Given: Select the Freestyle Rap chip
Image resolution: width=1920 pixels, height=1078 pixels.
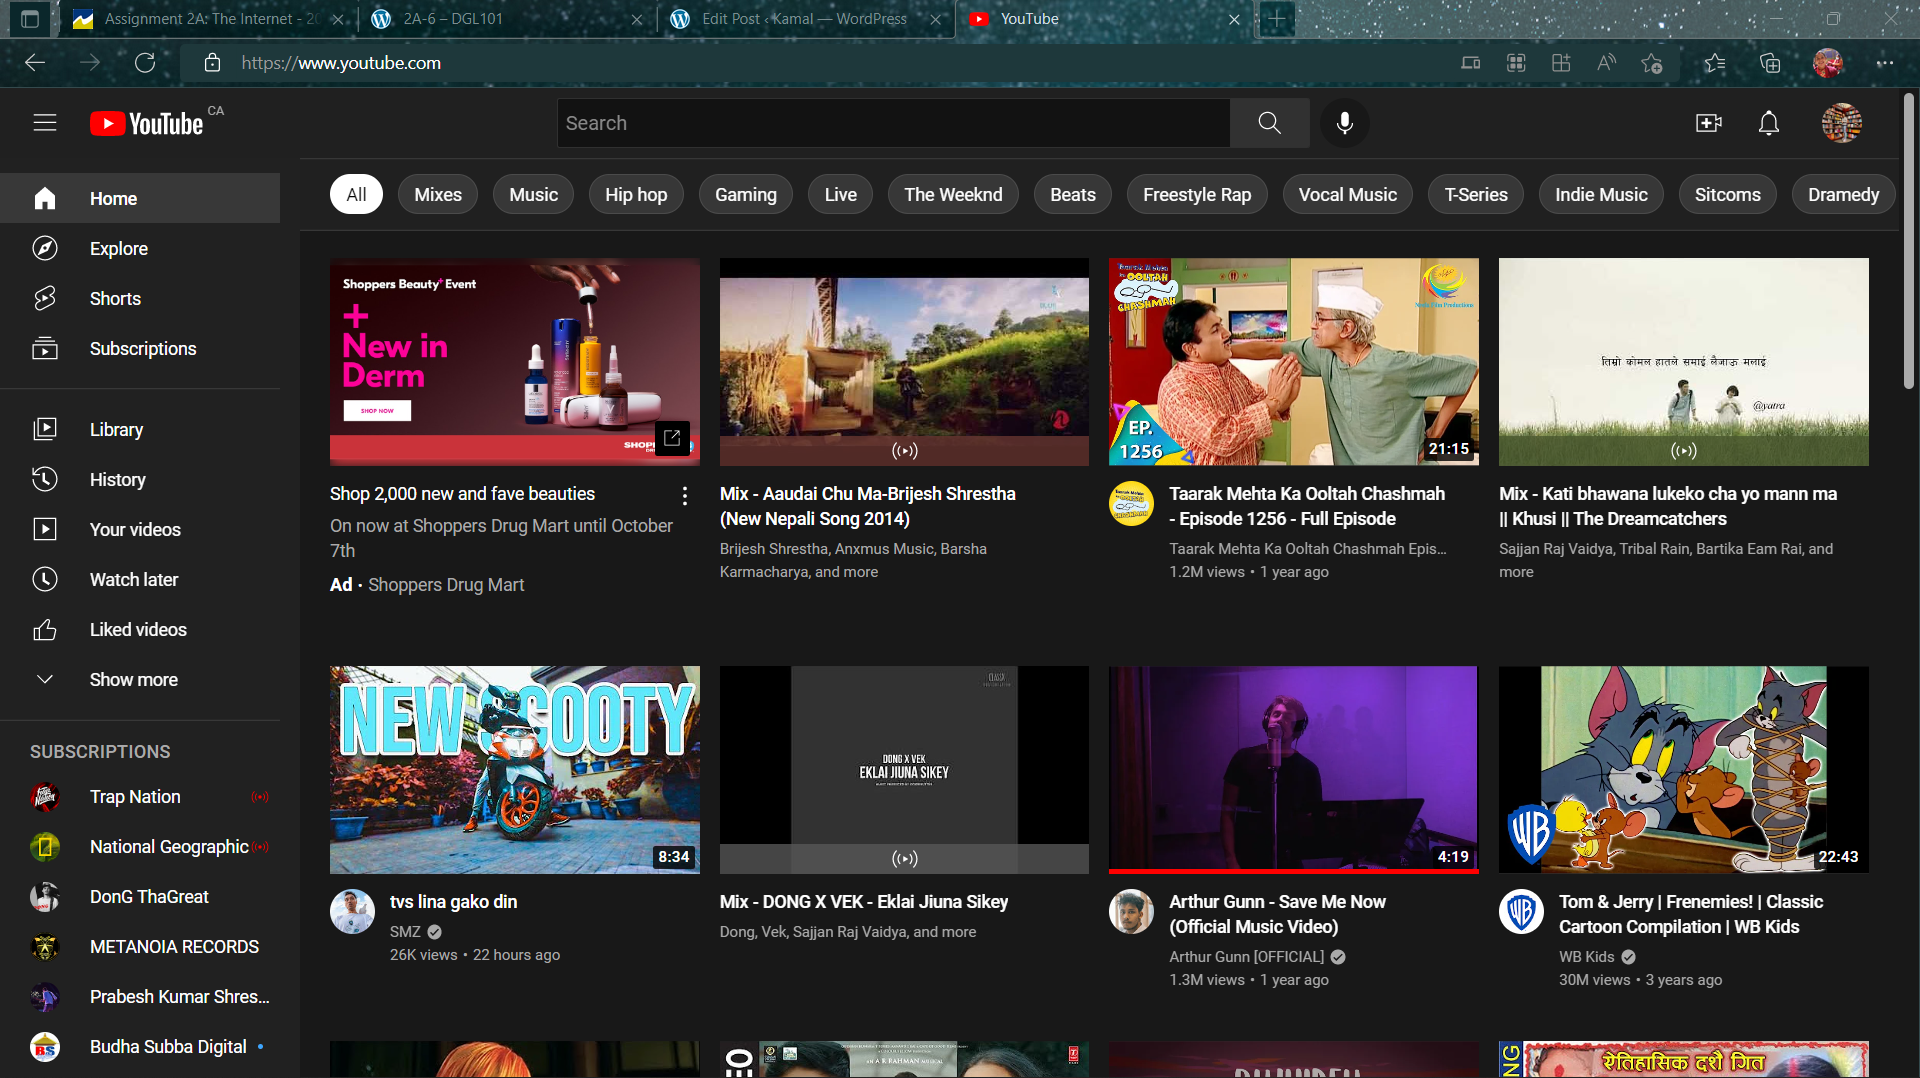Looking at the screenshot, I should pos(1197,195).
